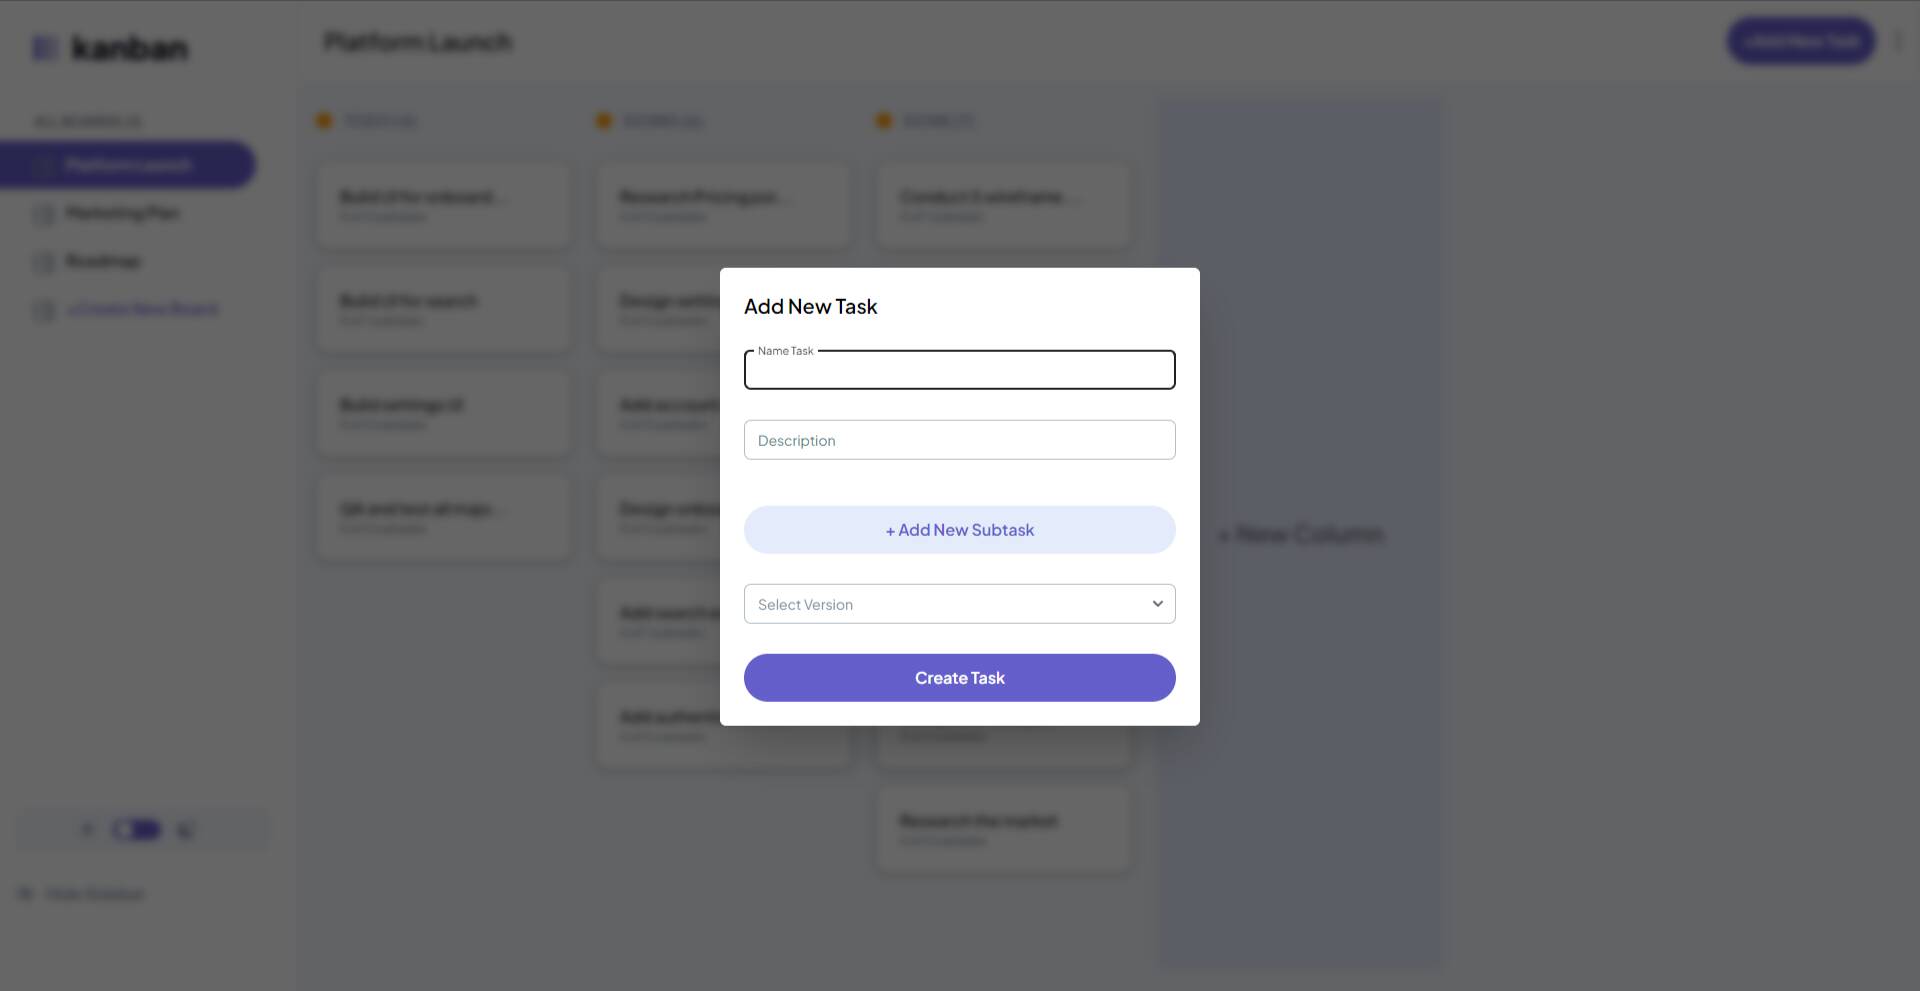
Task: Toggle the dark mode theme switch
Action: 136,830
